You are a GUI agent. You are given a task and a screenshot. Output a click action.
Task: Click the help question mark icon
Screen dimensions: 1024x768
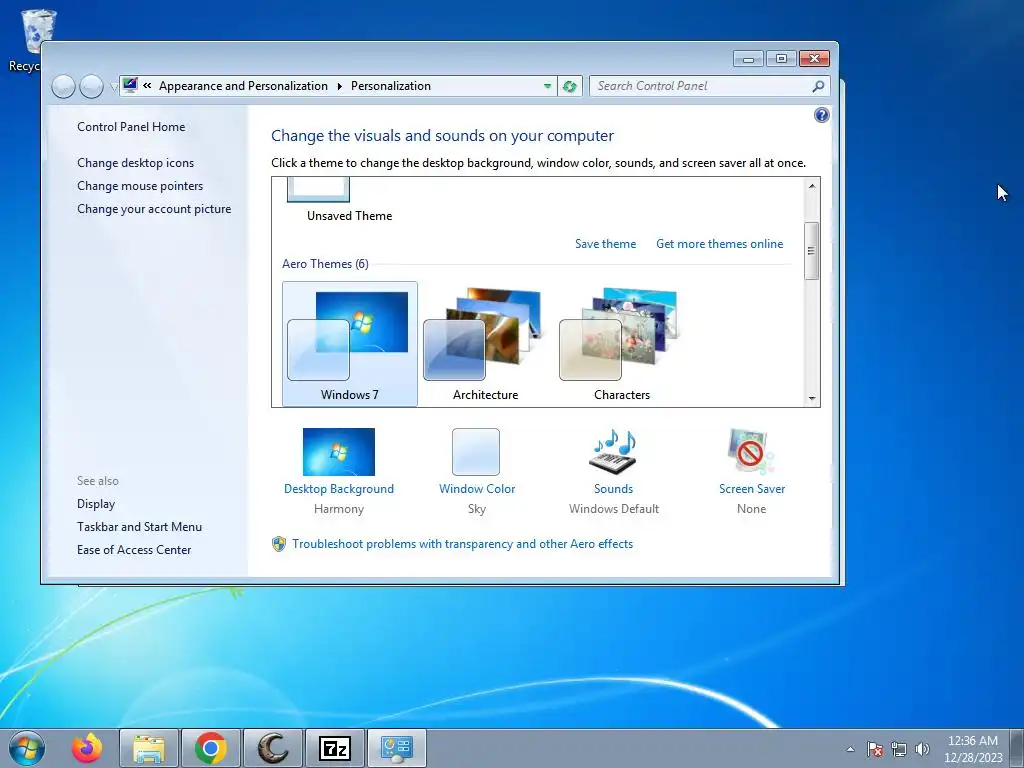[822, 116]
